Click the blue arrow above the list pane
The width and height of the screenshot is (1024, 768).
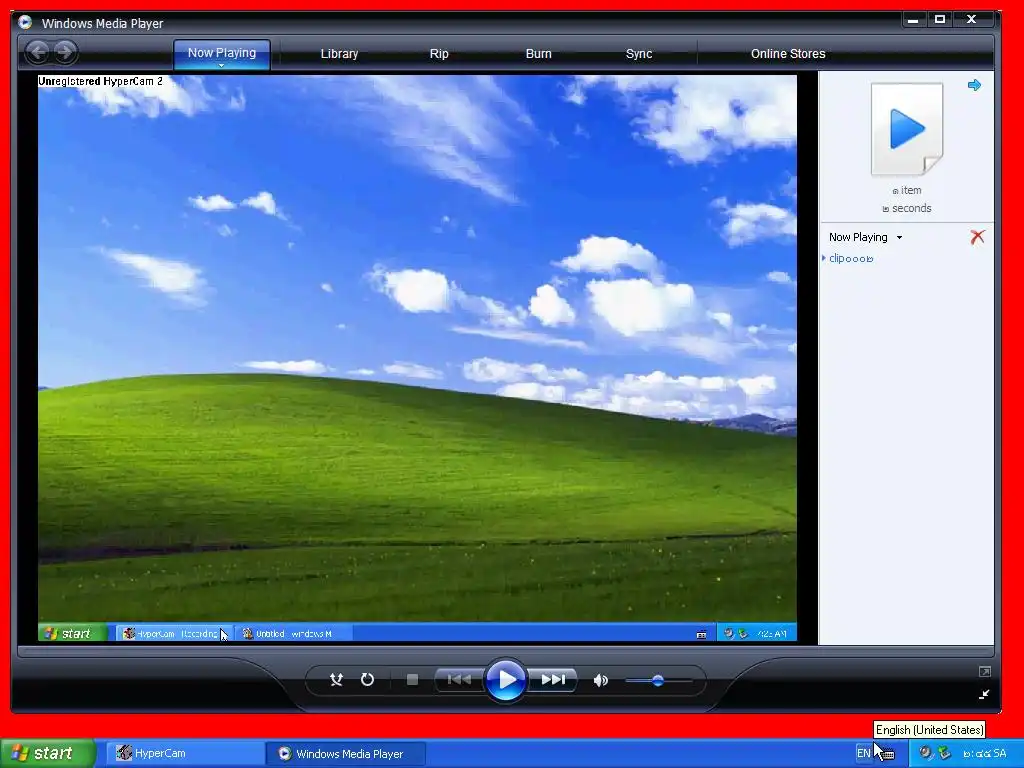point(974,85)
